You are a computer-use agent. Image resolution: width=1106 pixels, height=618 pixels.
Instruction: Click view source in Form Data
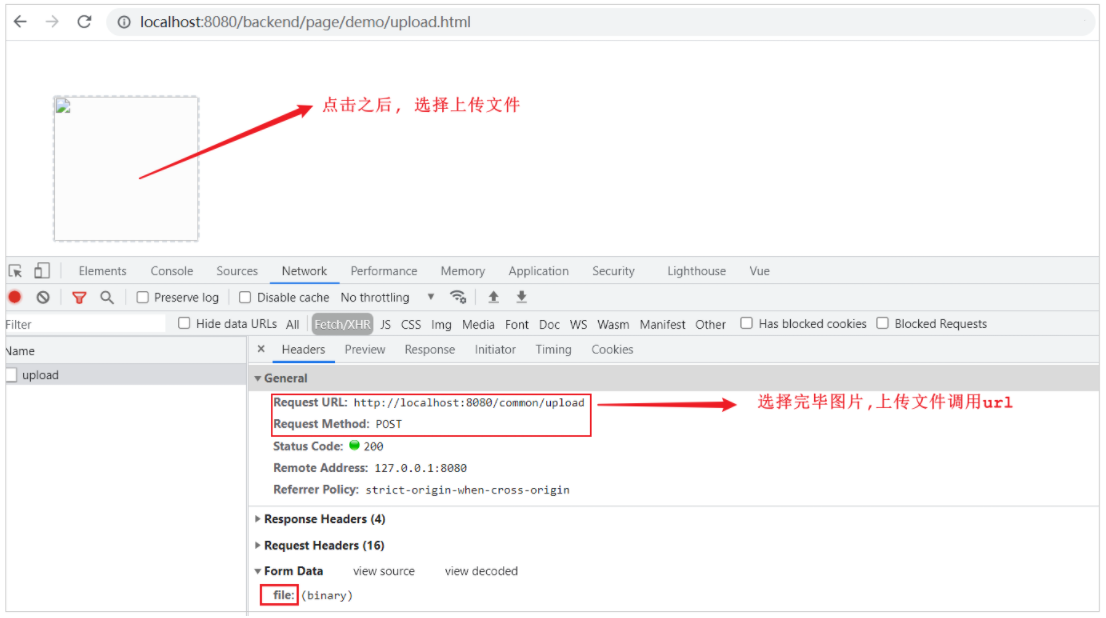point(384,571)
